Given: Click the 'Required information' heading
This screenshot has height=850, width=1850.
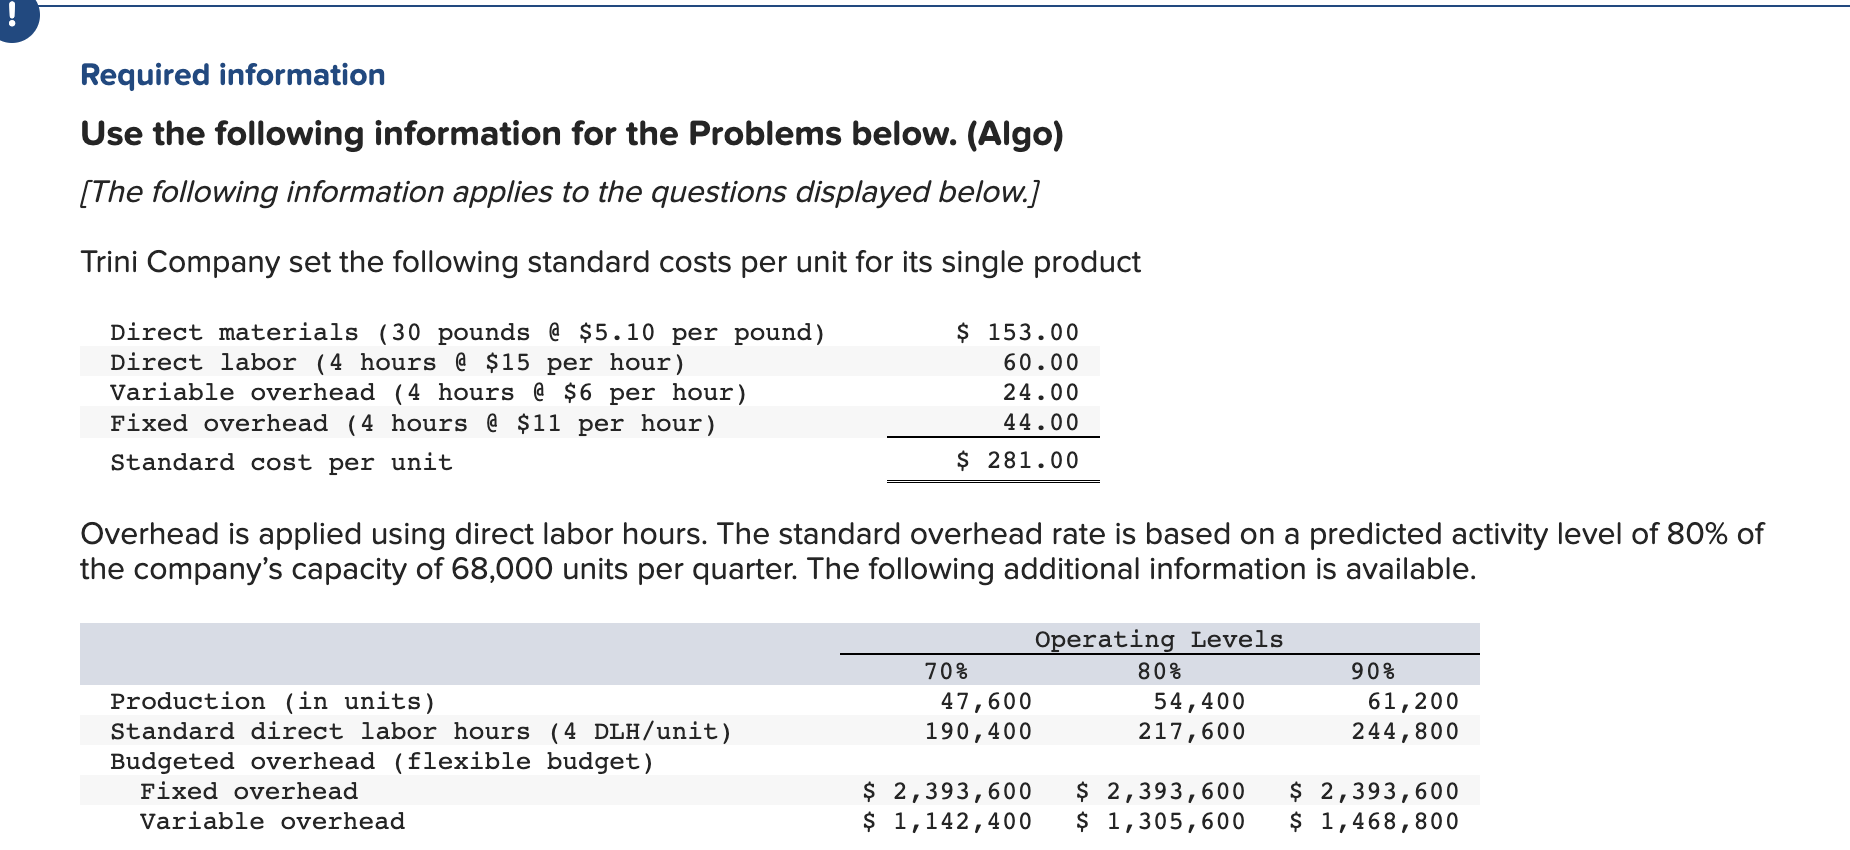Looking at the screenshot, I should (x=233, y=75).
